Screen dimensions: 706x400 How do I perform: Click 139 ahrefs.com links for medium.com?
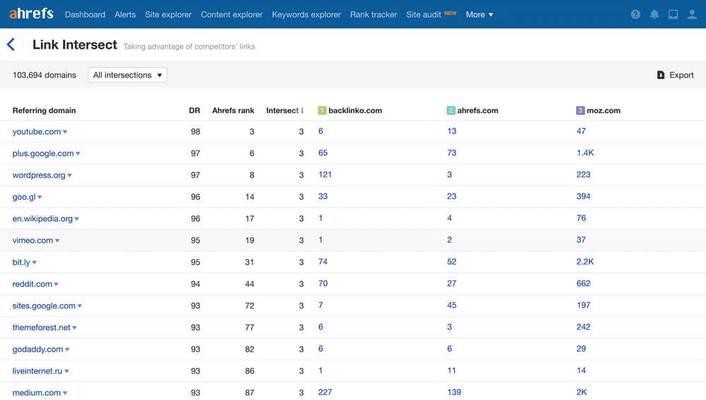[454, 392]
